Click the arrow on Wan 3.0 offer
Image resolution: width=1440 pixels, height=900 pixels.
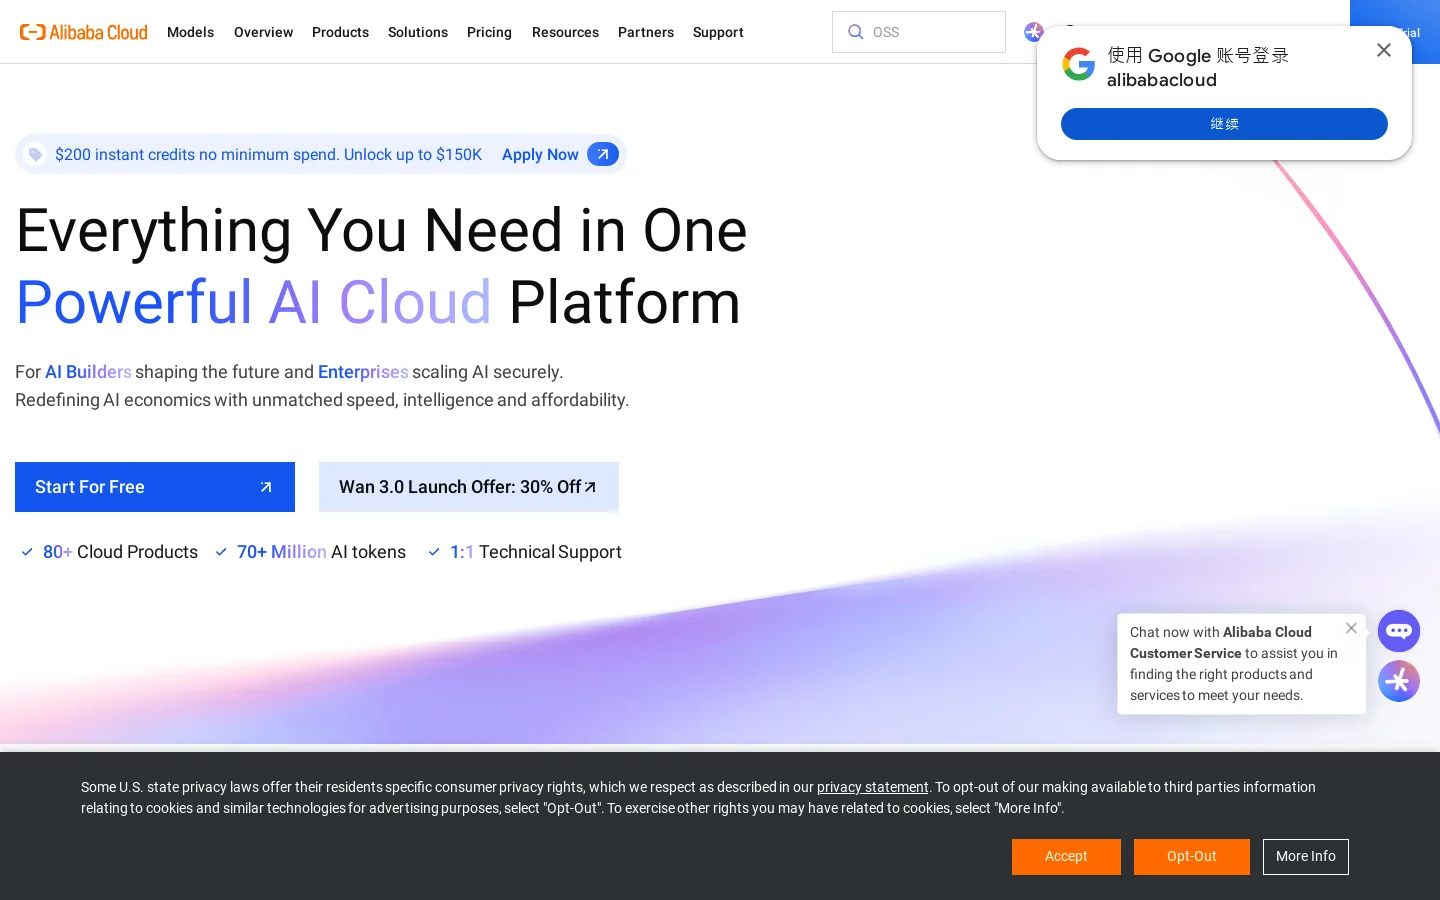590,487
